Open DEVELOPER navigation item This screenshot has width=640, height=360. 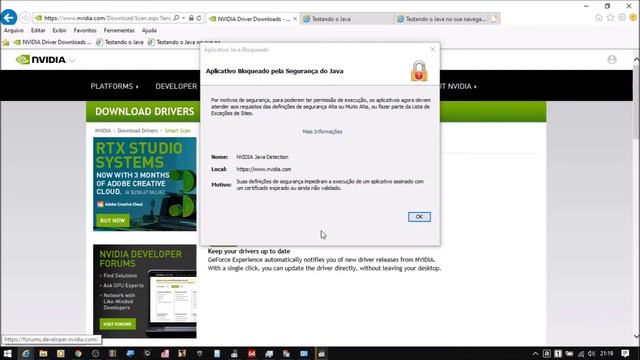click(176, 86)
